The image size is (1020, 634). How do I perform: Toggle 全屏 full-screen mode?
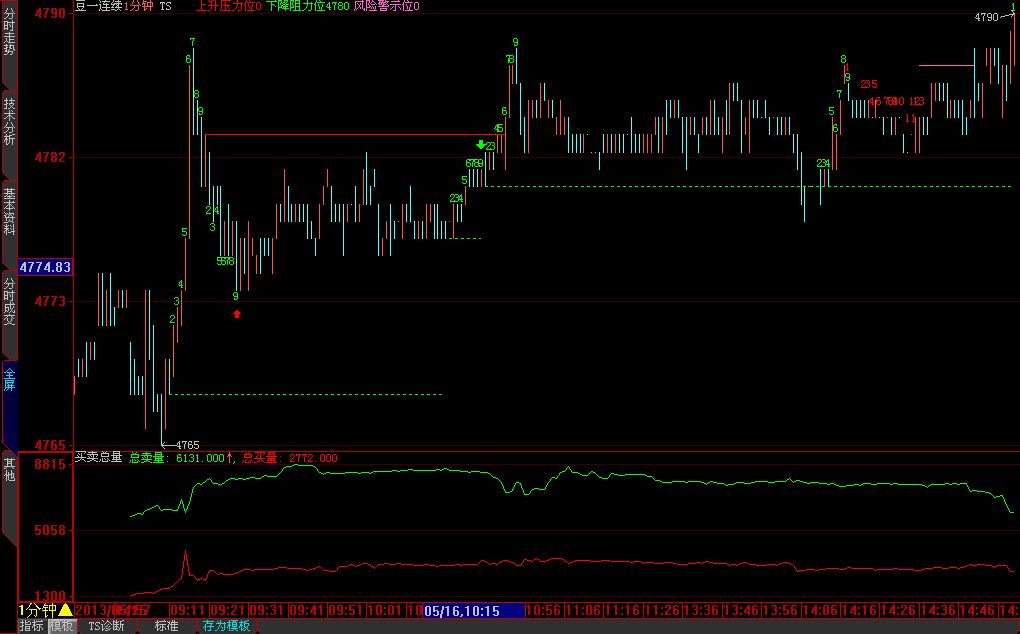(x=9, y=380)
